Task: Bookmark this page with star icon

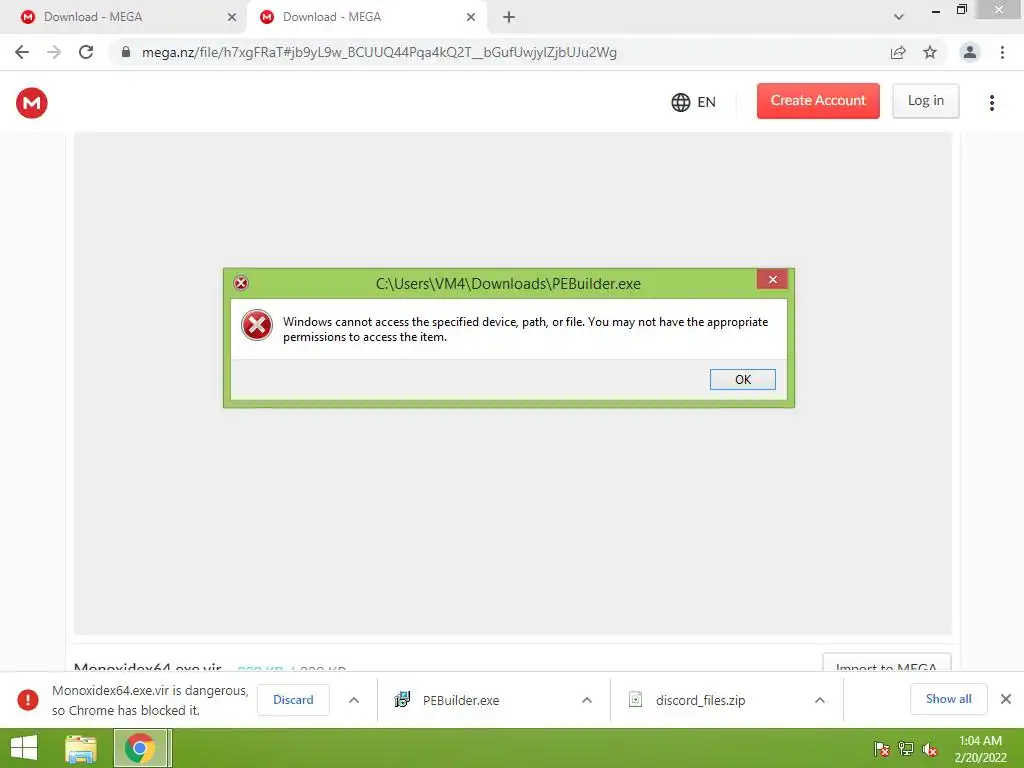Action: click(x=930, y=52)
